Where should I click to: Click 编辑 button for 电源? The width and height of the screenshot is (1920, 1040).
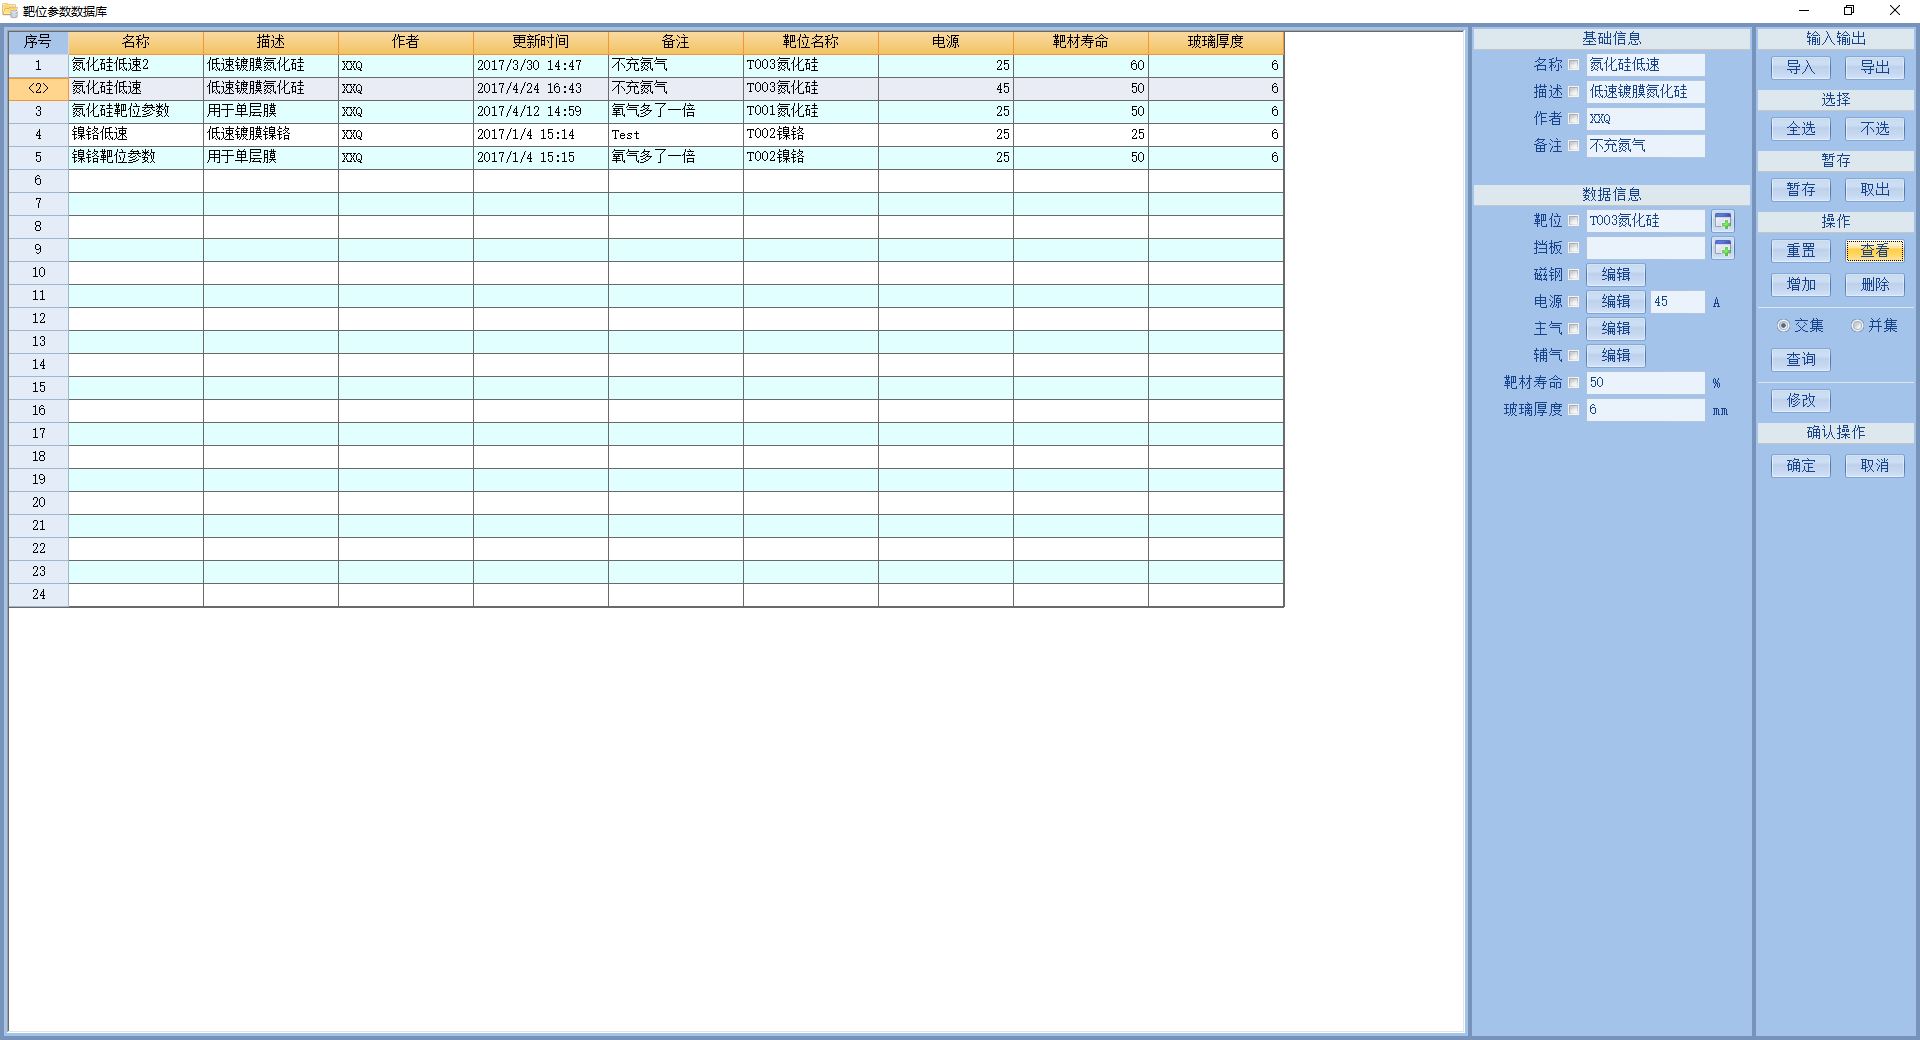point(1616,302)
